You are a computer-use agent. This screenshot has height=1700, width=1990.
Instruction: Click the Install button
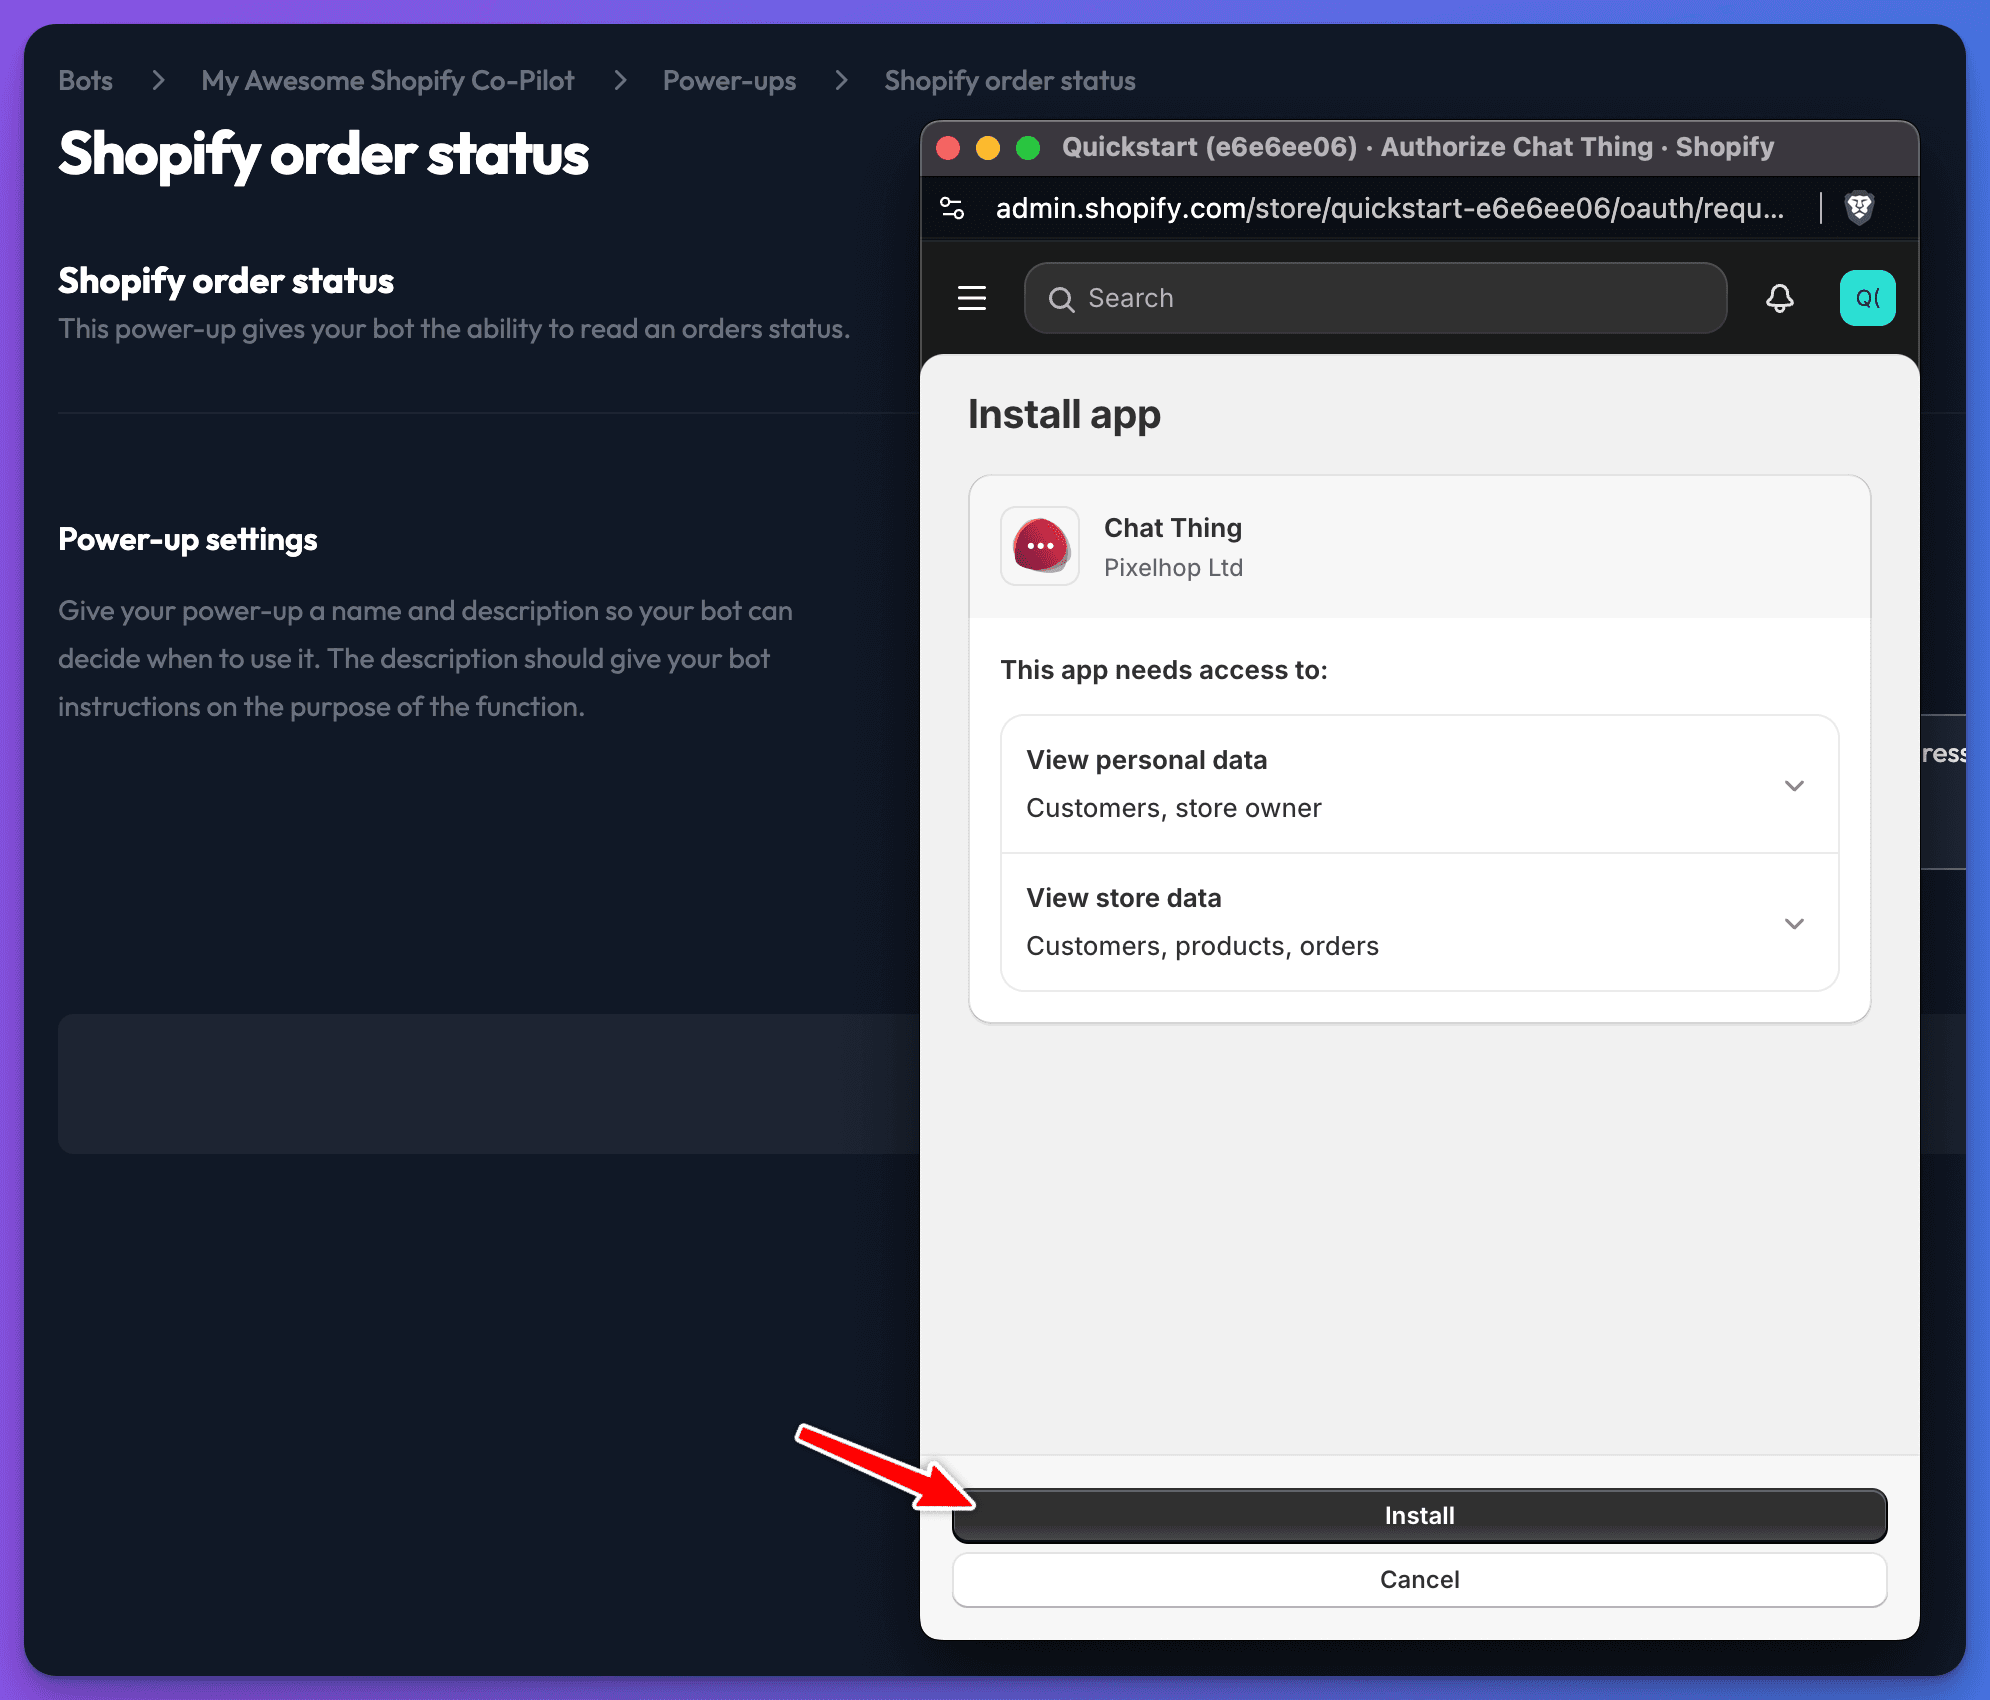point(1419,1515)
